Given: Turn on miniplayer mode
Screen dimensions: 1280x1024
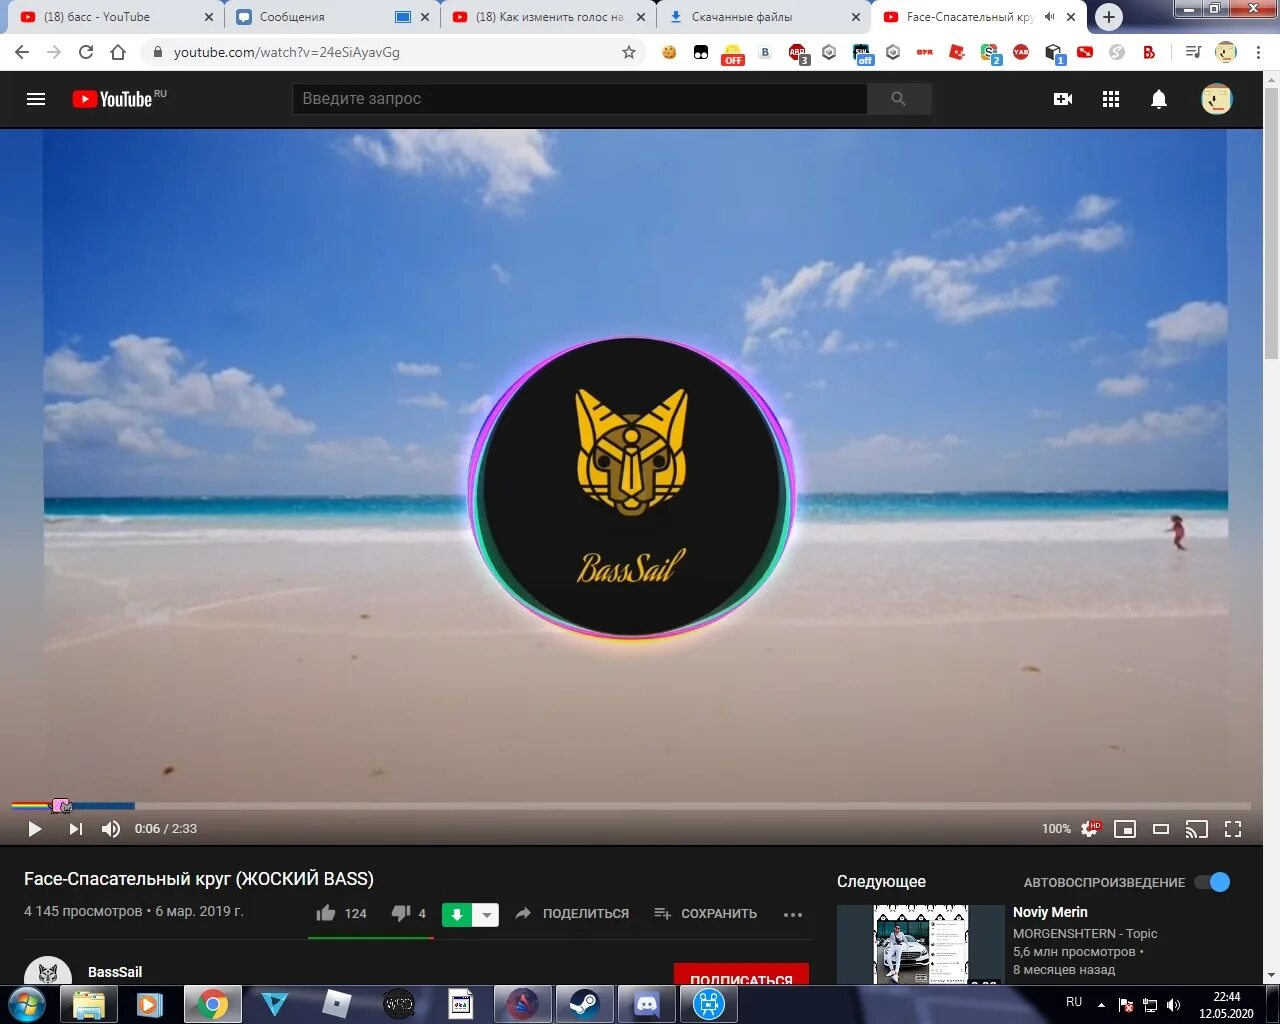Looking at the screenshot, I should (x=1125, y=829).
